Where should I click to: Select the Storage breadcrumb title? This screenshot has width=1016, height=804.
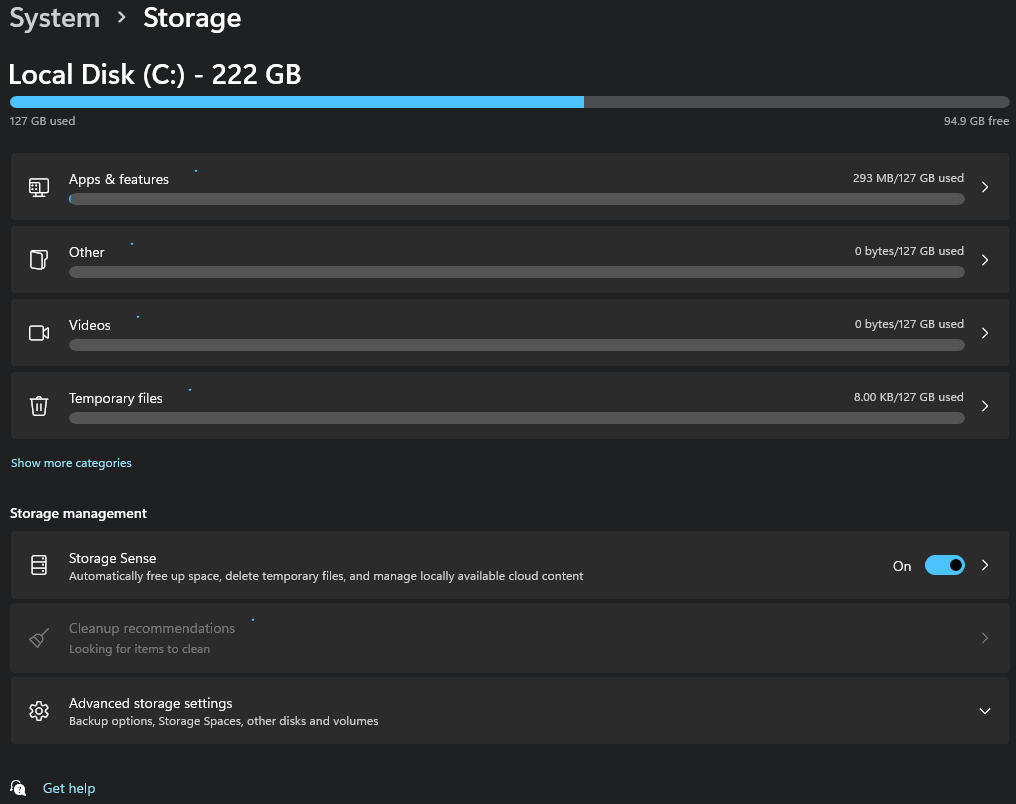[192, 18]
